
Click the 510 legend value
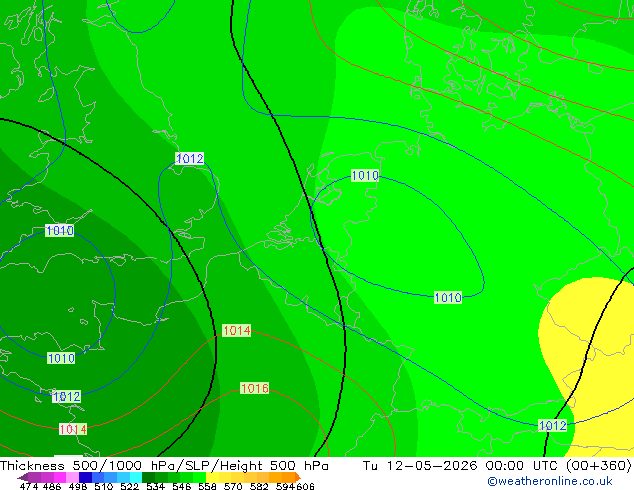(104, 486)
